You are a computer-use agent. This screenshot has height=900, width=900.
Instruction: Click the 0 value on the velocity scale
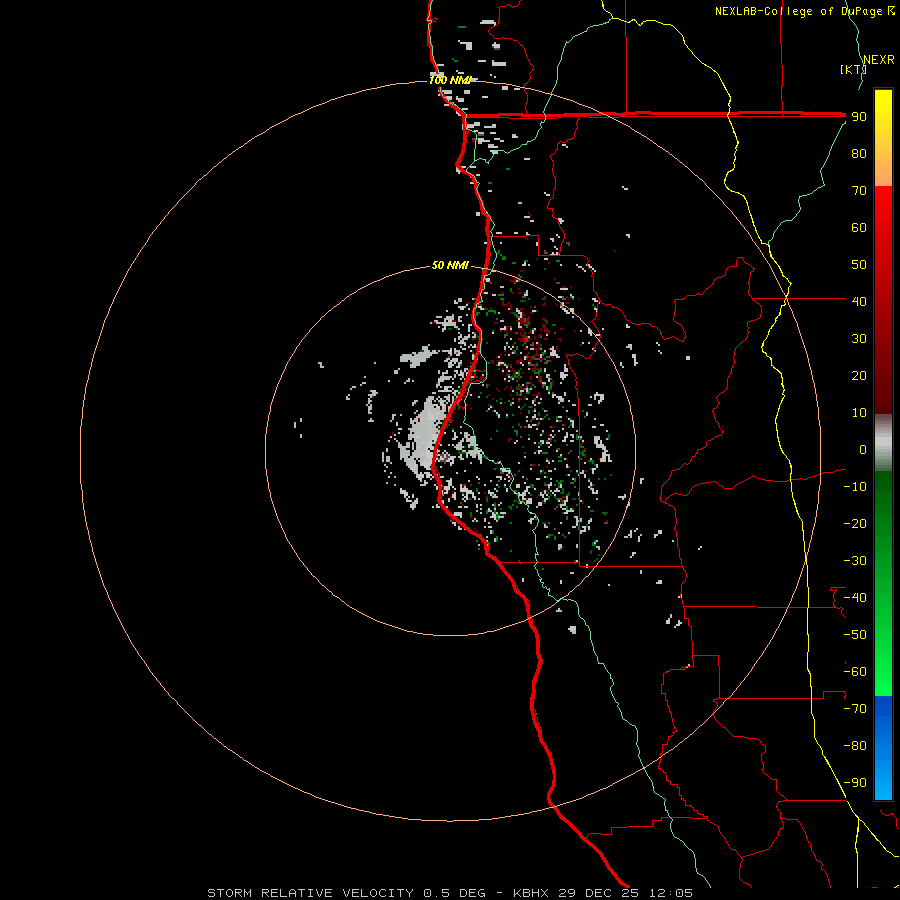863,449
